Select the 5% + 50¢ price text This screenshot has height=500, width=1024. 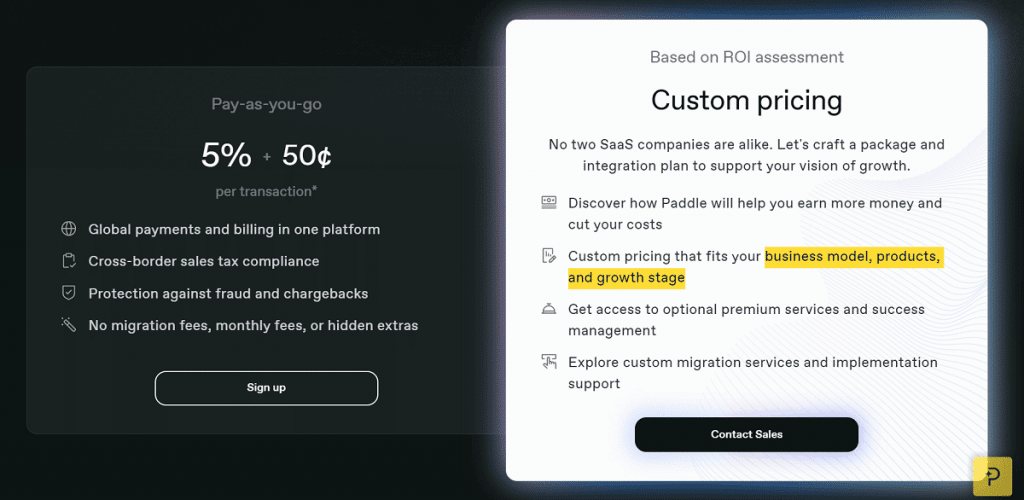(266, 155)
